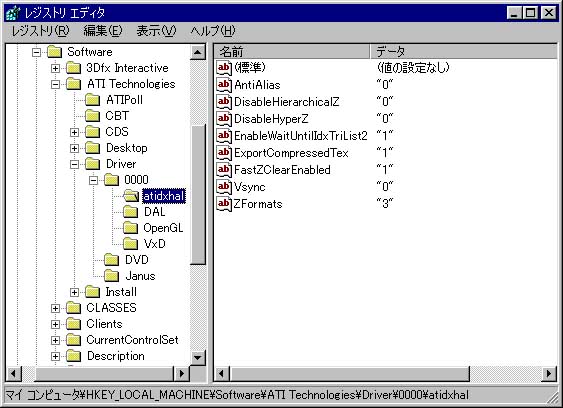Collapse the Driver key node

pyautogui.click(x=74, y=164)
